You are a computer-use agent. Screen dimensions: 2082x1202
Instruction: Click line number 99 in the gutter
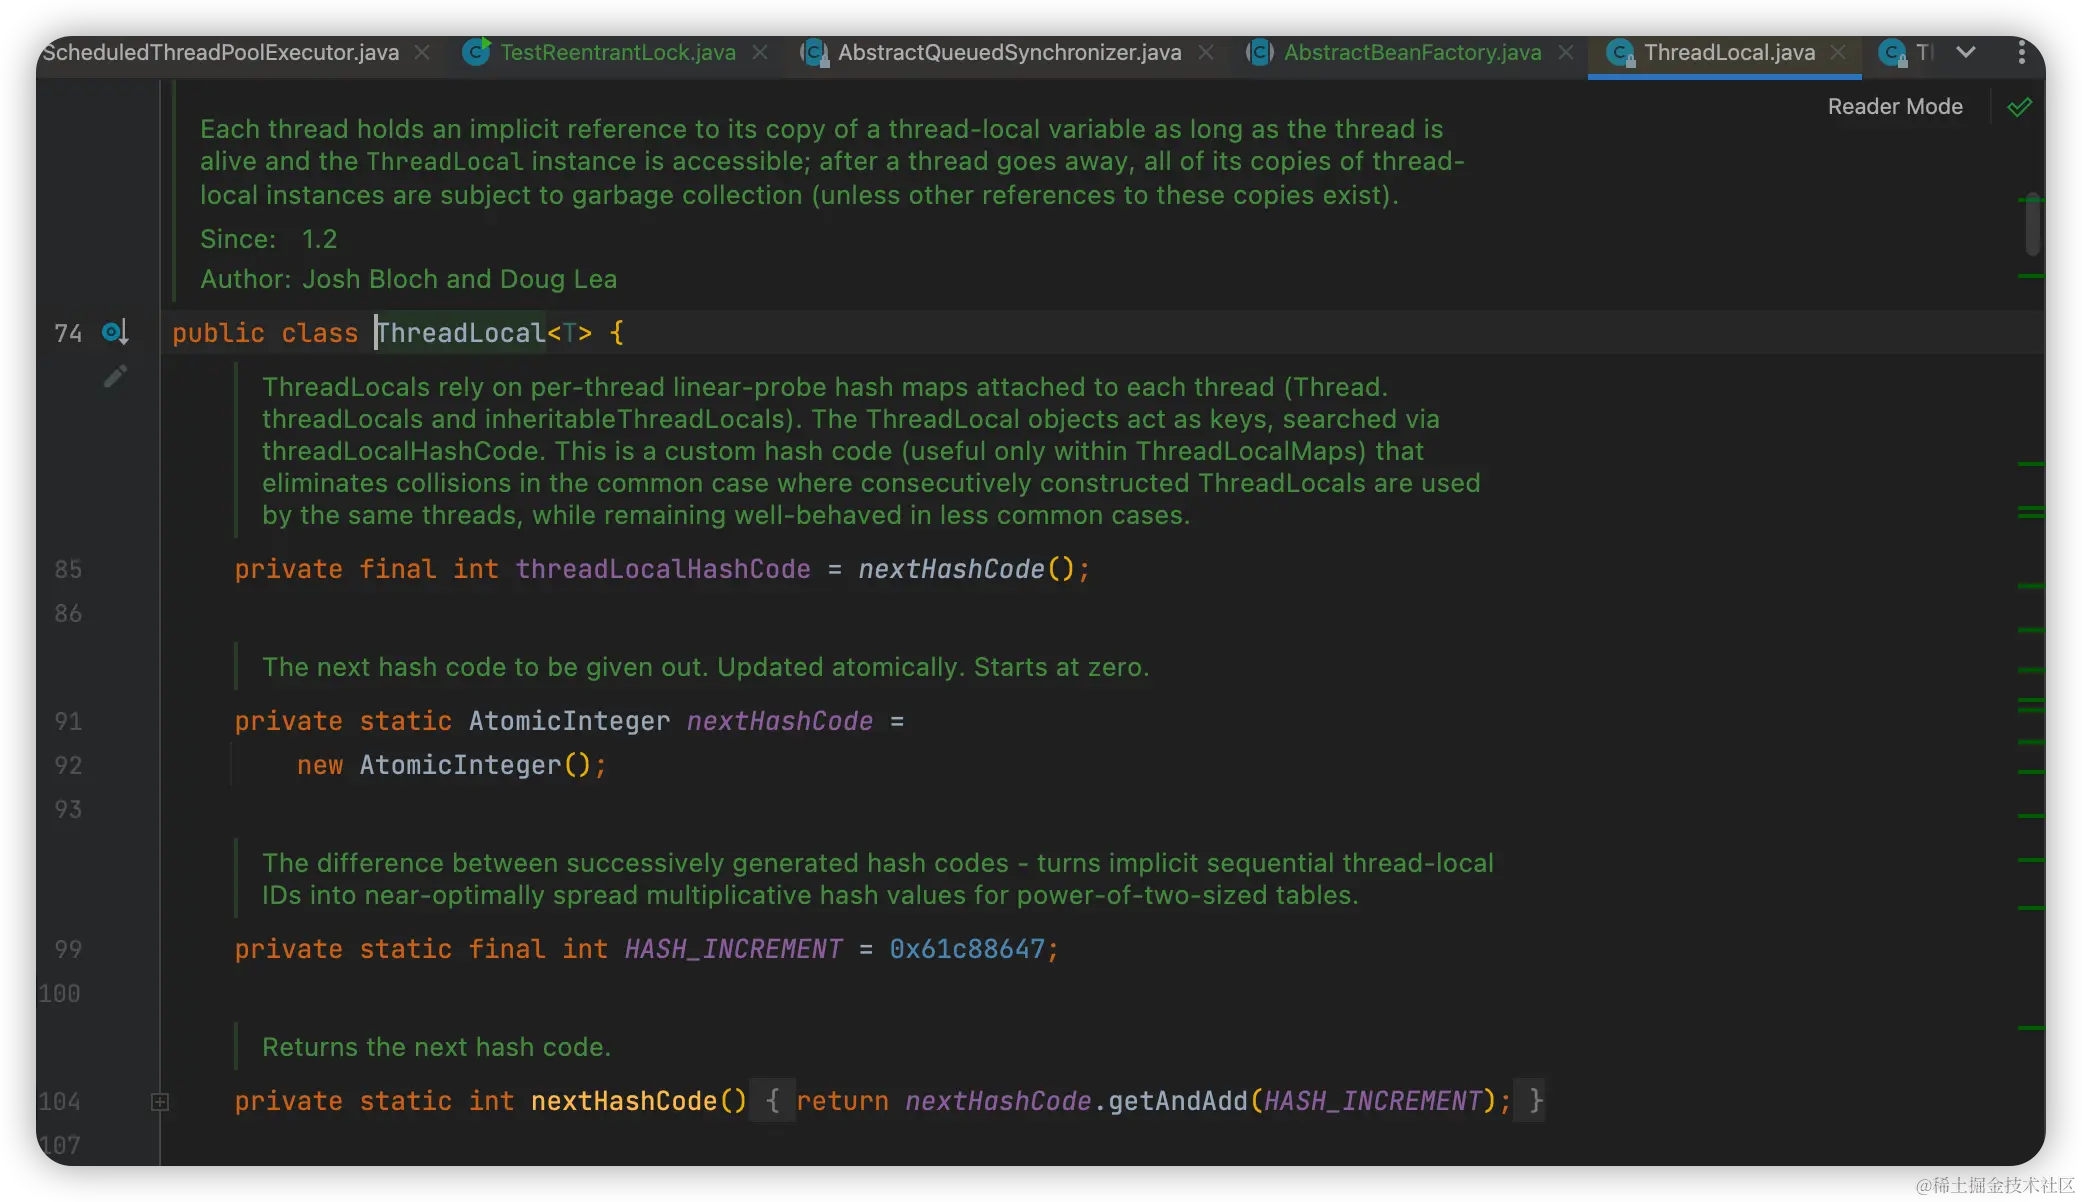click(x=68, y=949)
